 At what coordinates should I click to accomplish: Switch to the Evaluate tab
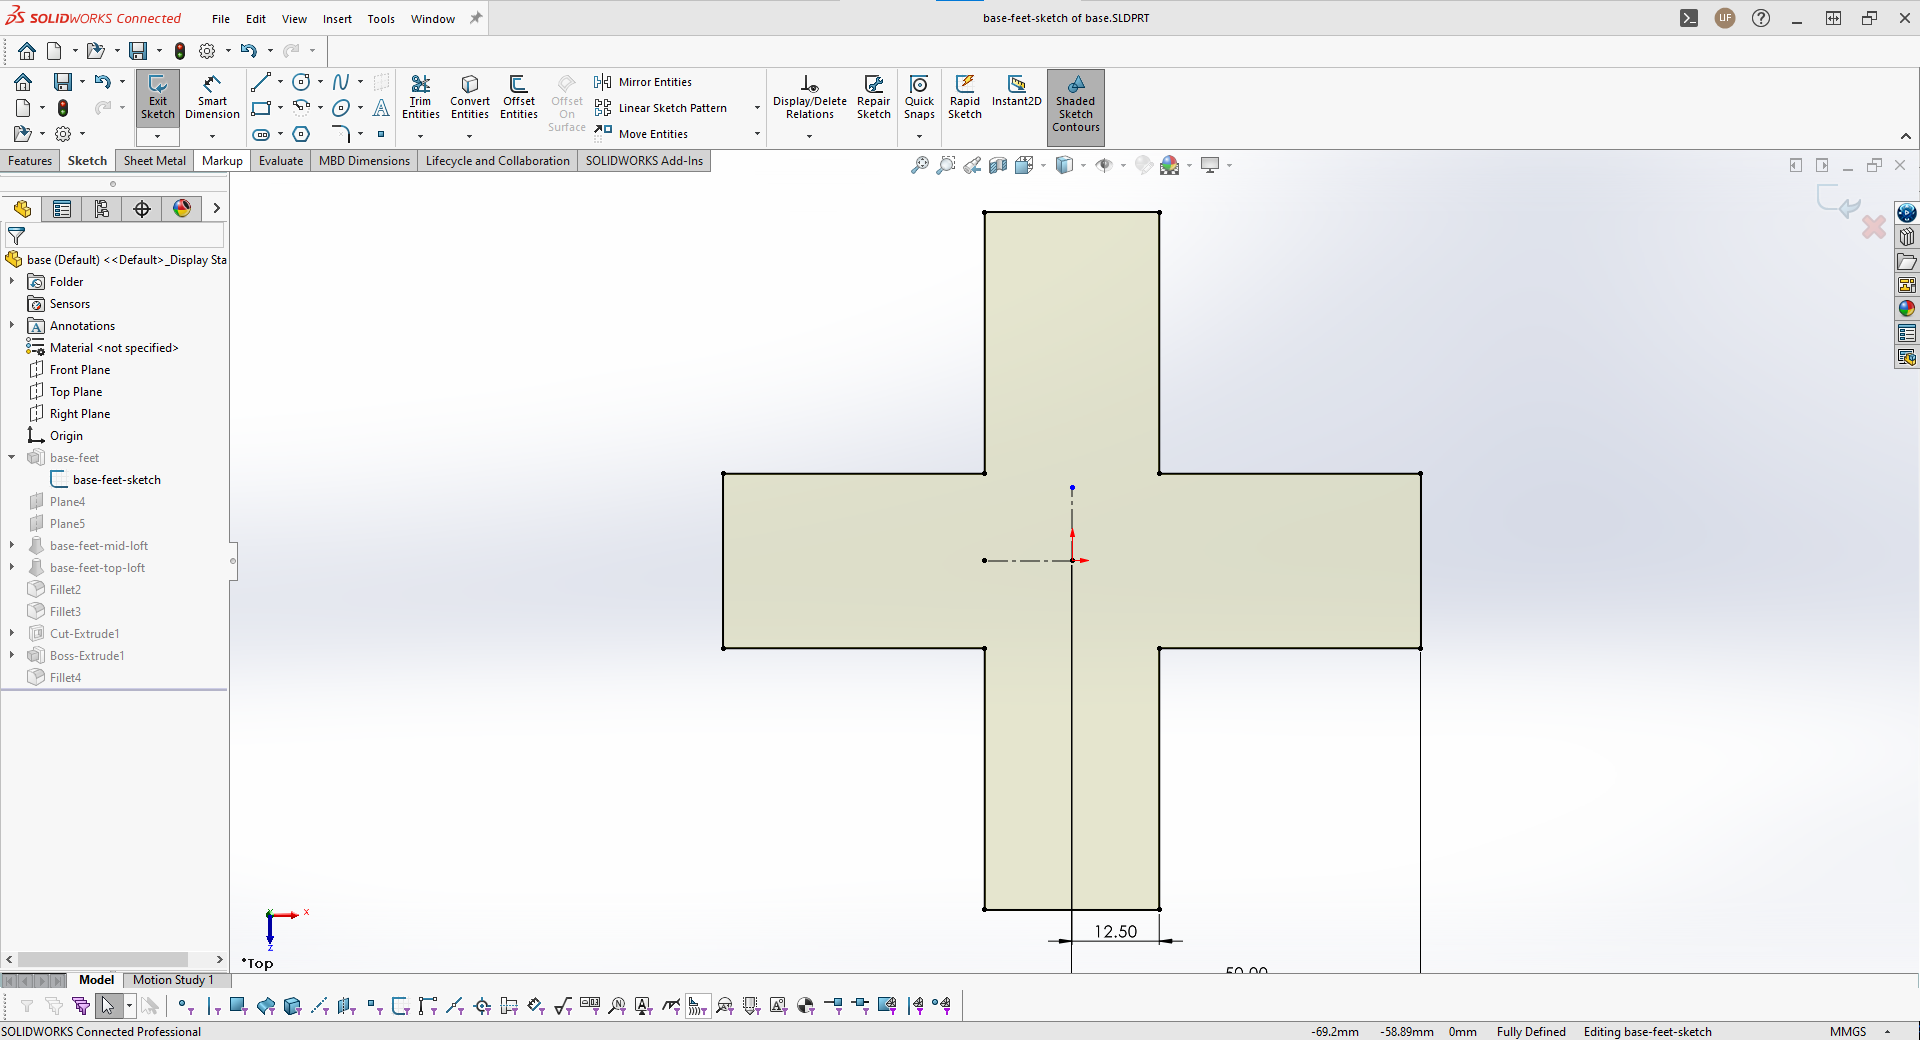pyautogui.click(x=281, y=161)
